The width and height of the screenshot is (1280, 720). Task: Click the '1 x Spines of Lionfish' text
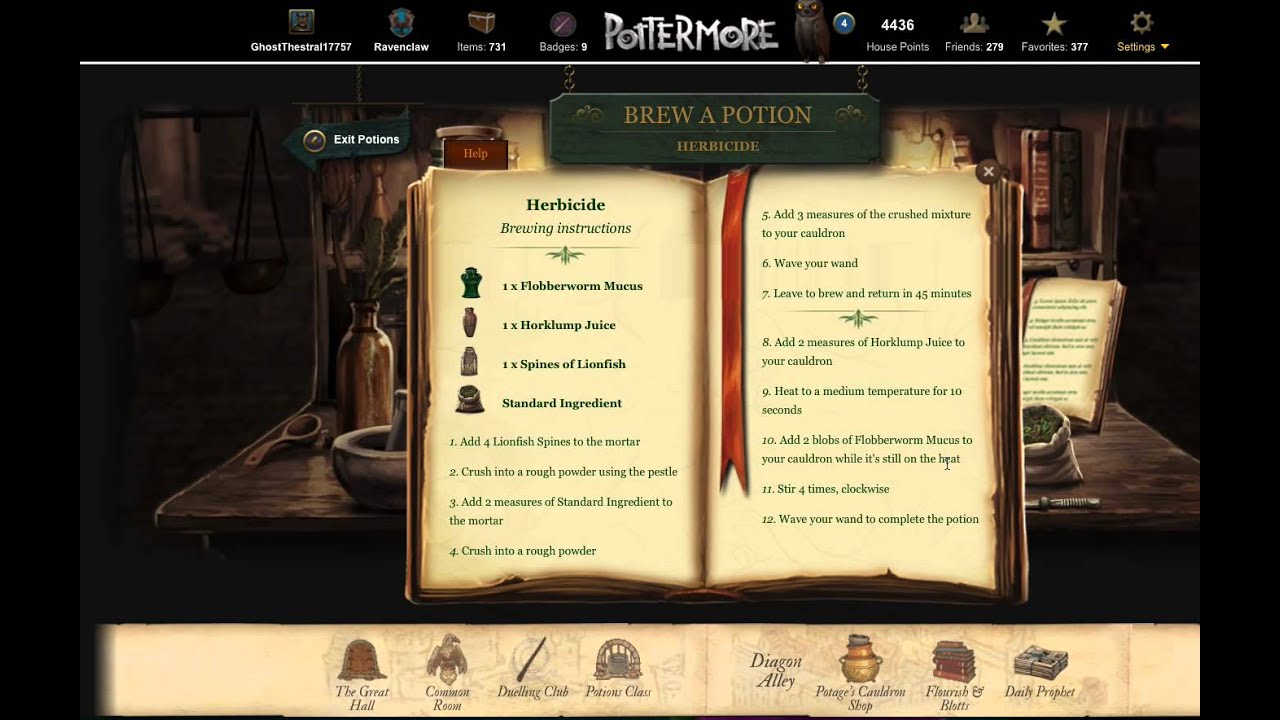(564, 364)
